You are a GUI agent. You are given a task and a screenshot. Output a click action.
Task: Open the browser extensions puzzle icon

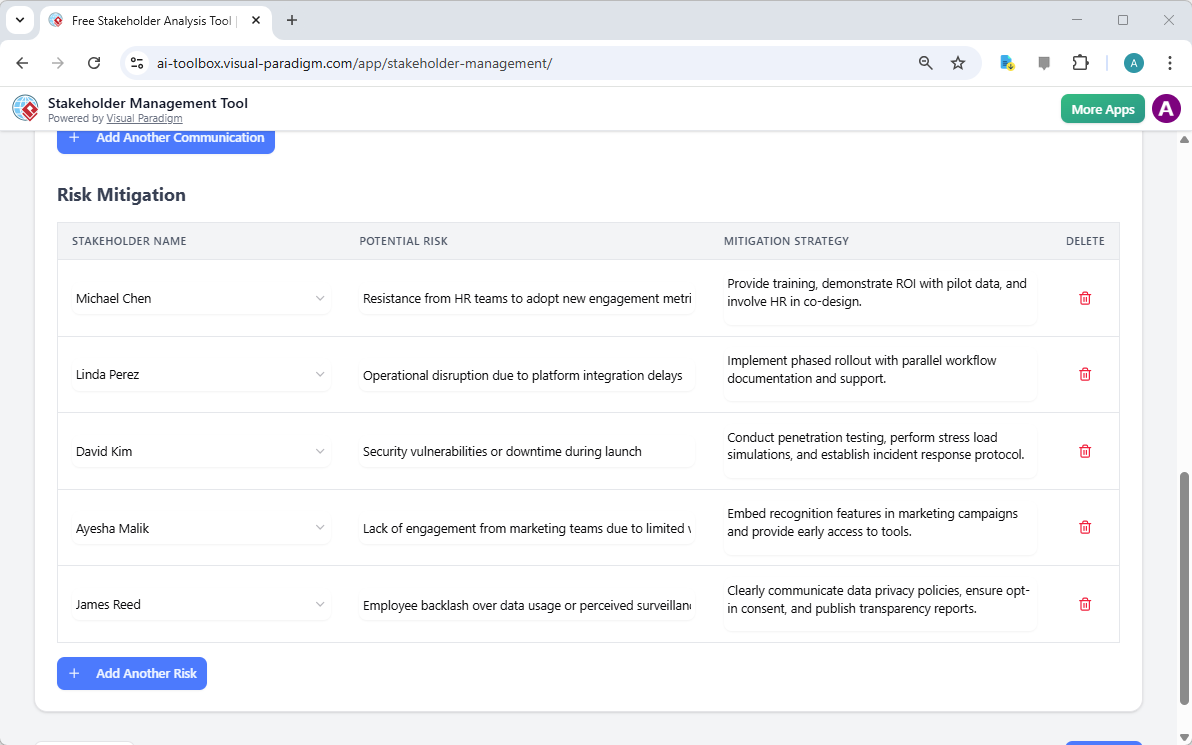click(1081, 62)
